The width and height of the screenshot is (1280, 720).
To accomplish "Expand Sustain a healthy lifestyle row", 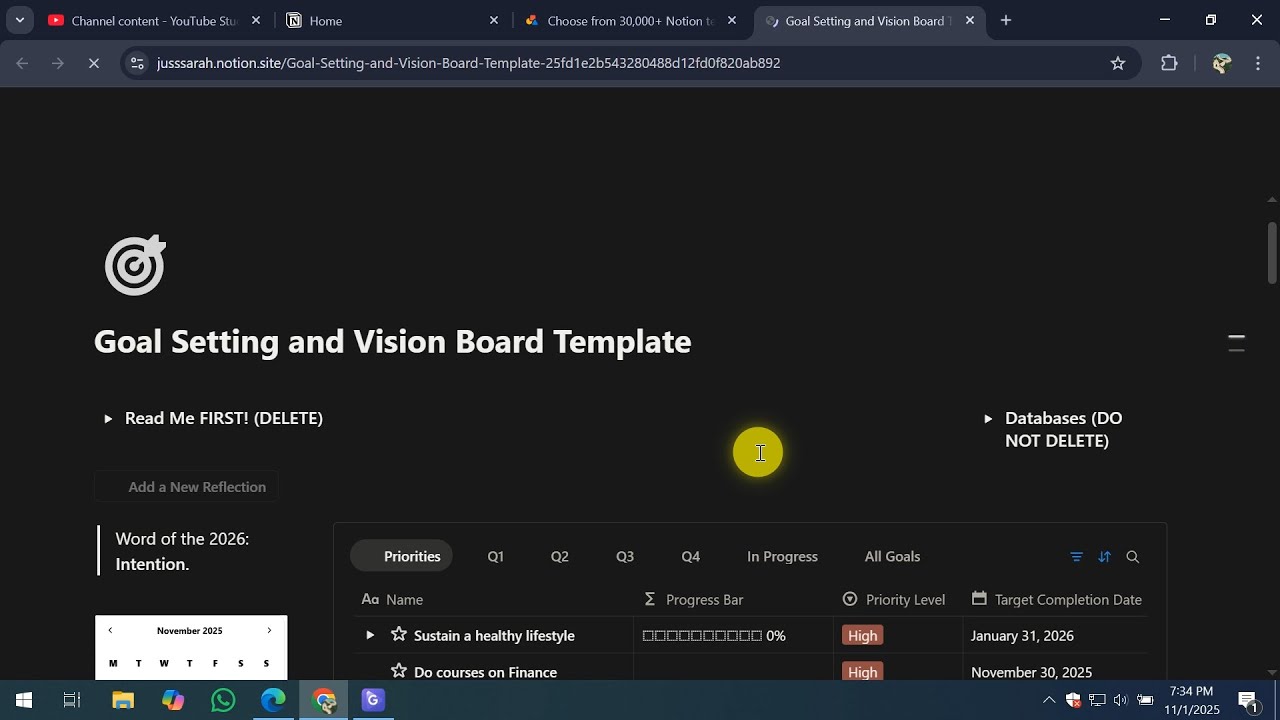I will pyautogui.click(x=370, y=635).
